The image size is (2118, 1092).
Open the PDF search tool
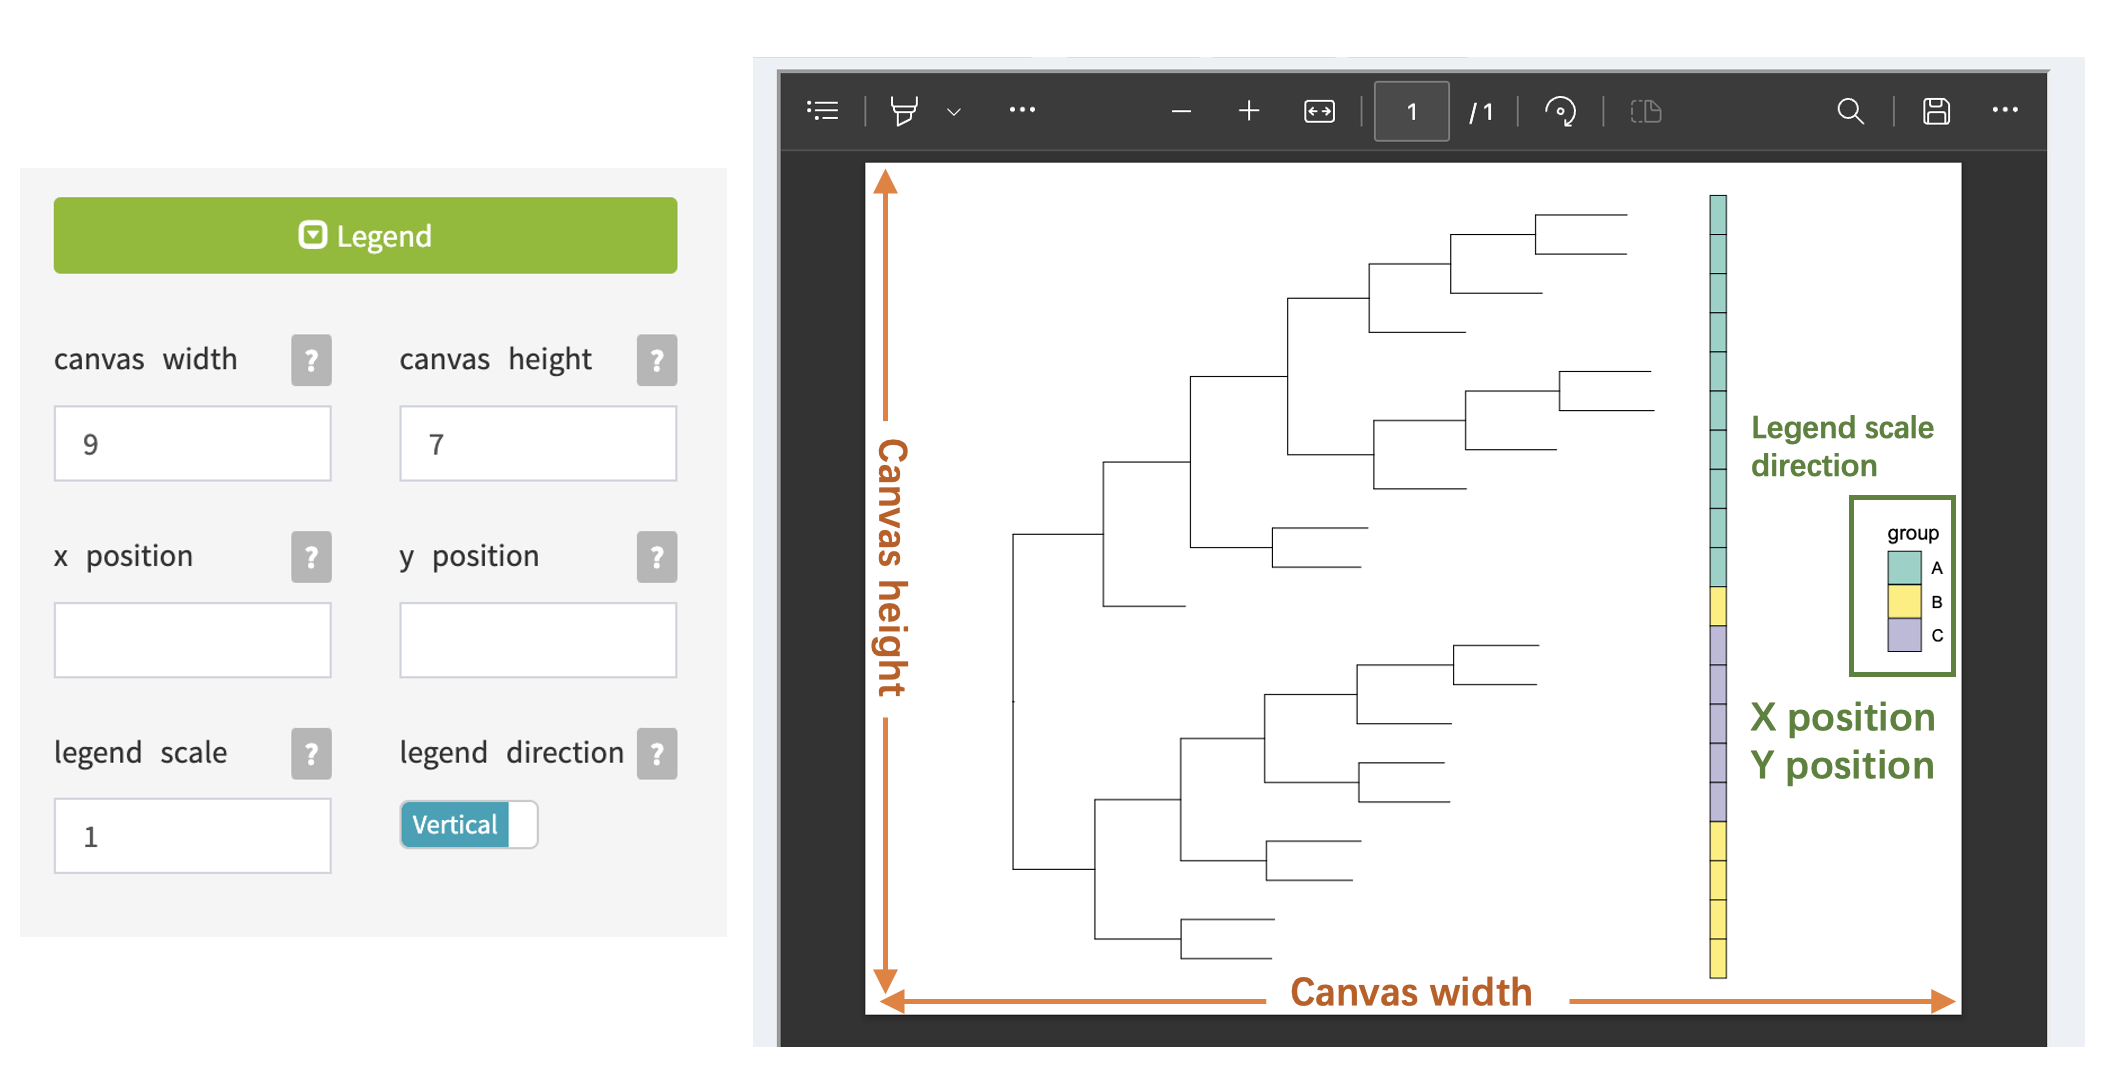pos(1850,111)
